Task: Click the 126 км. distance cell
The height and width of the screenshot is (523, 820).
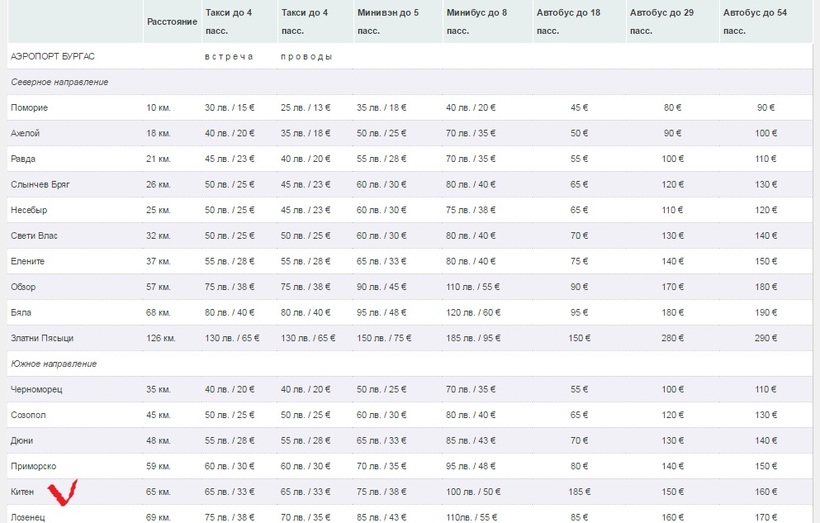Action: click(x=162, y=338)
